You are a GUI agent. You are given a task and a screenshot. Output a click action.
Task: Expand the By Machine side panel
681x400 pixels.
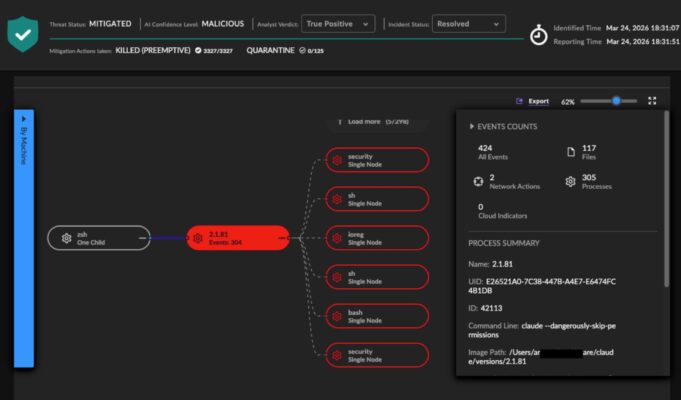point(23,239)
